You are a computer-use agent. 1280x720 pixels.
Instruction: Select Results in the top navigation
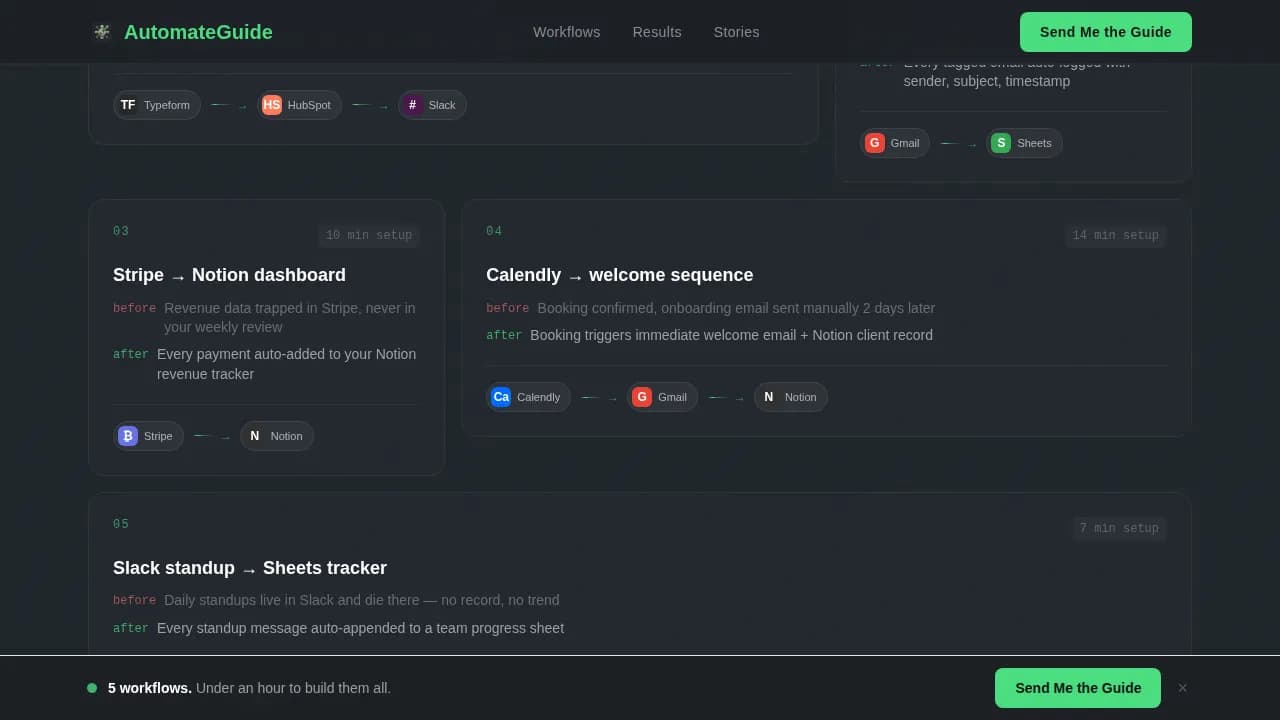point(656,32)
